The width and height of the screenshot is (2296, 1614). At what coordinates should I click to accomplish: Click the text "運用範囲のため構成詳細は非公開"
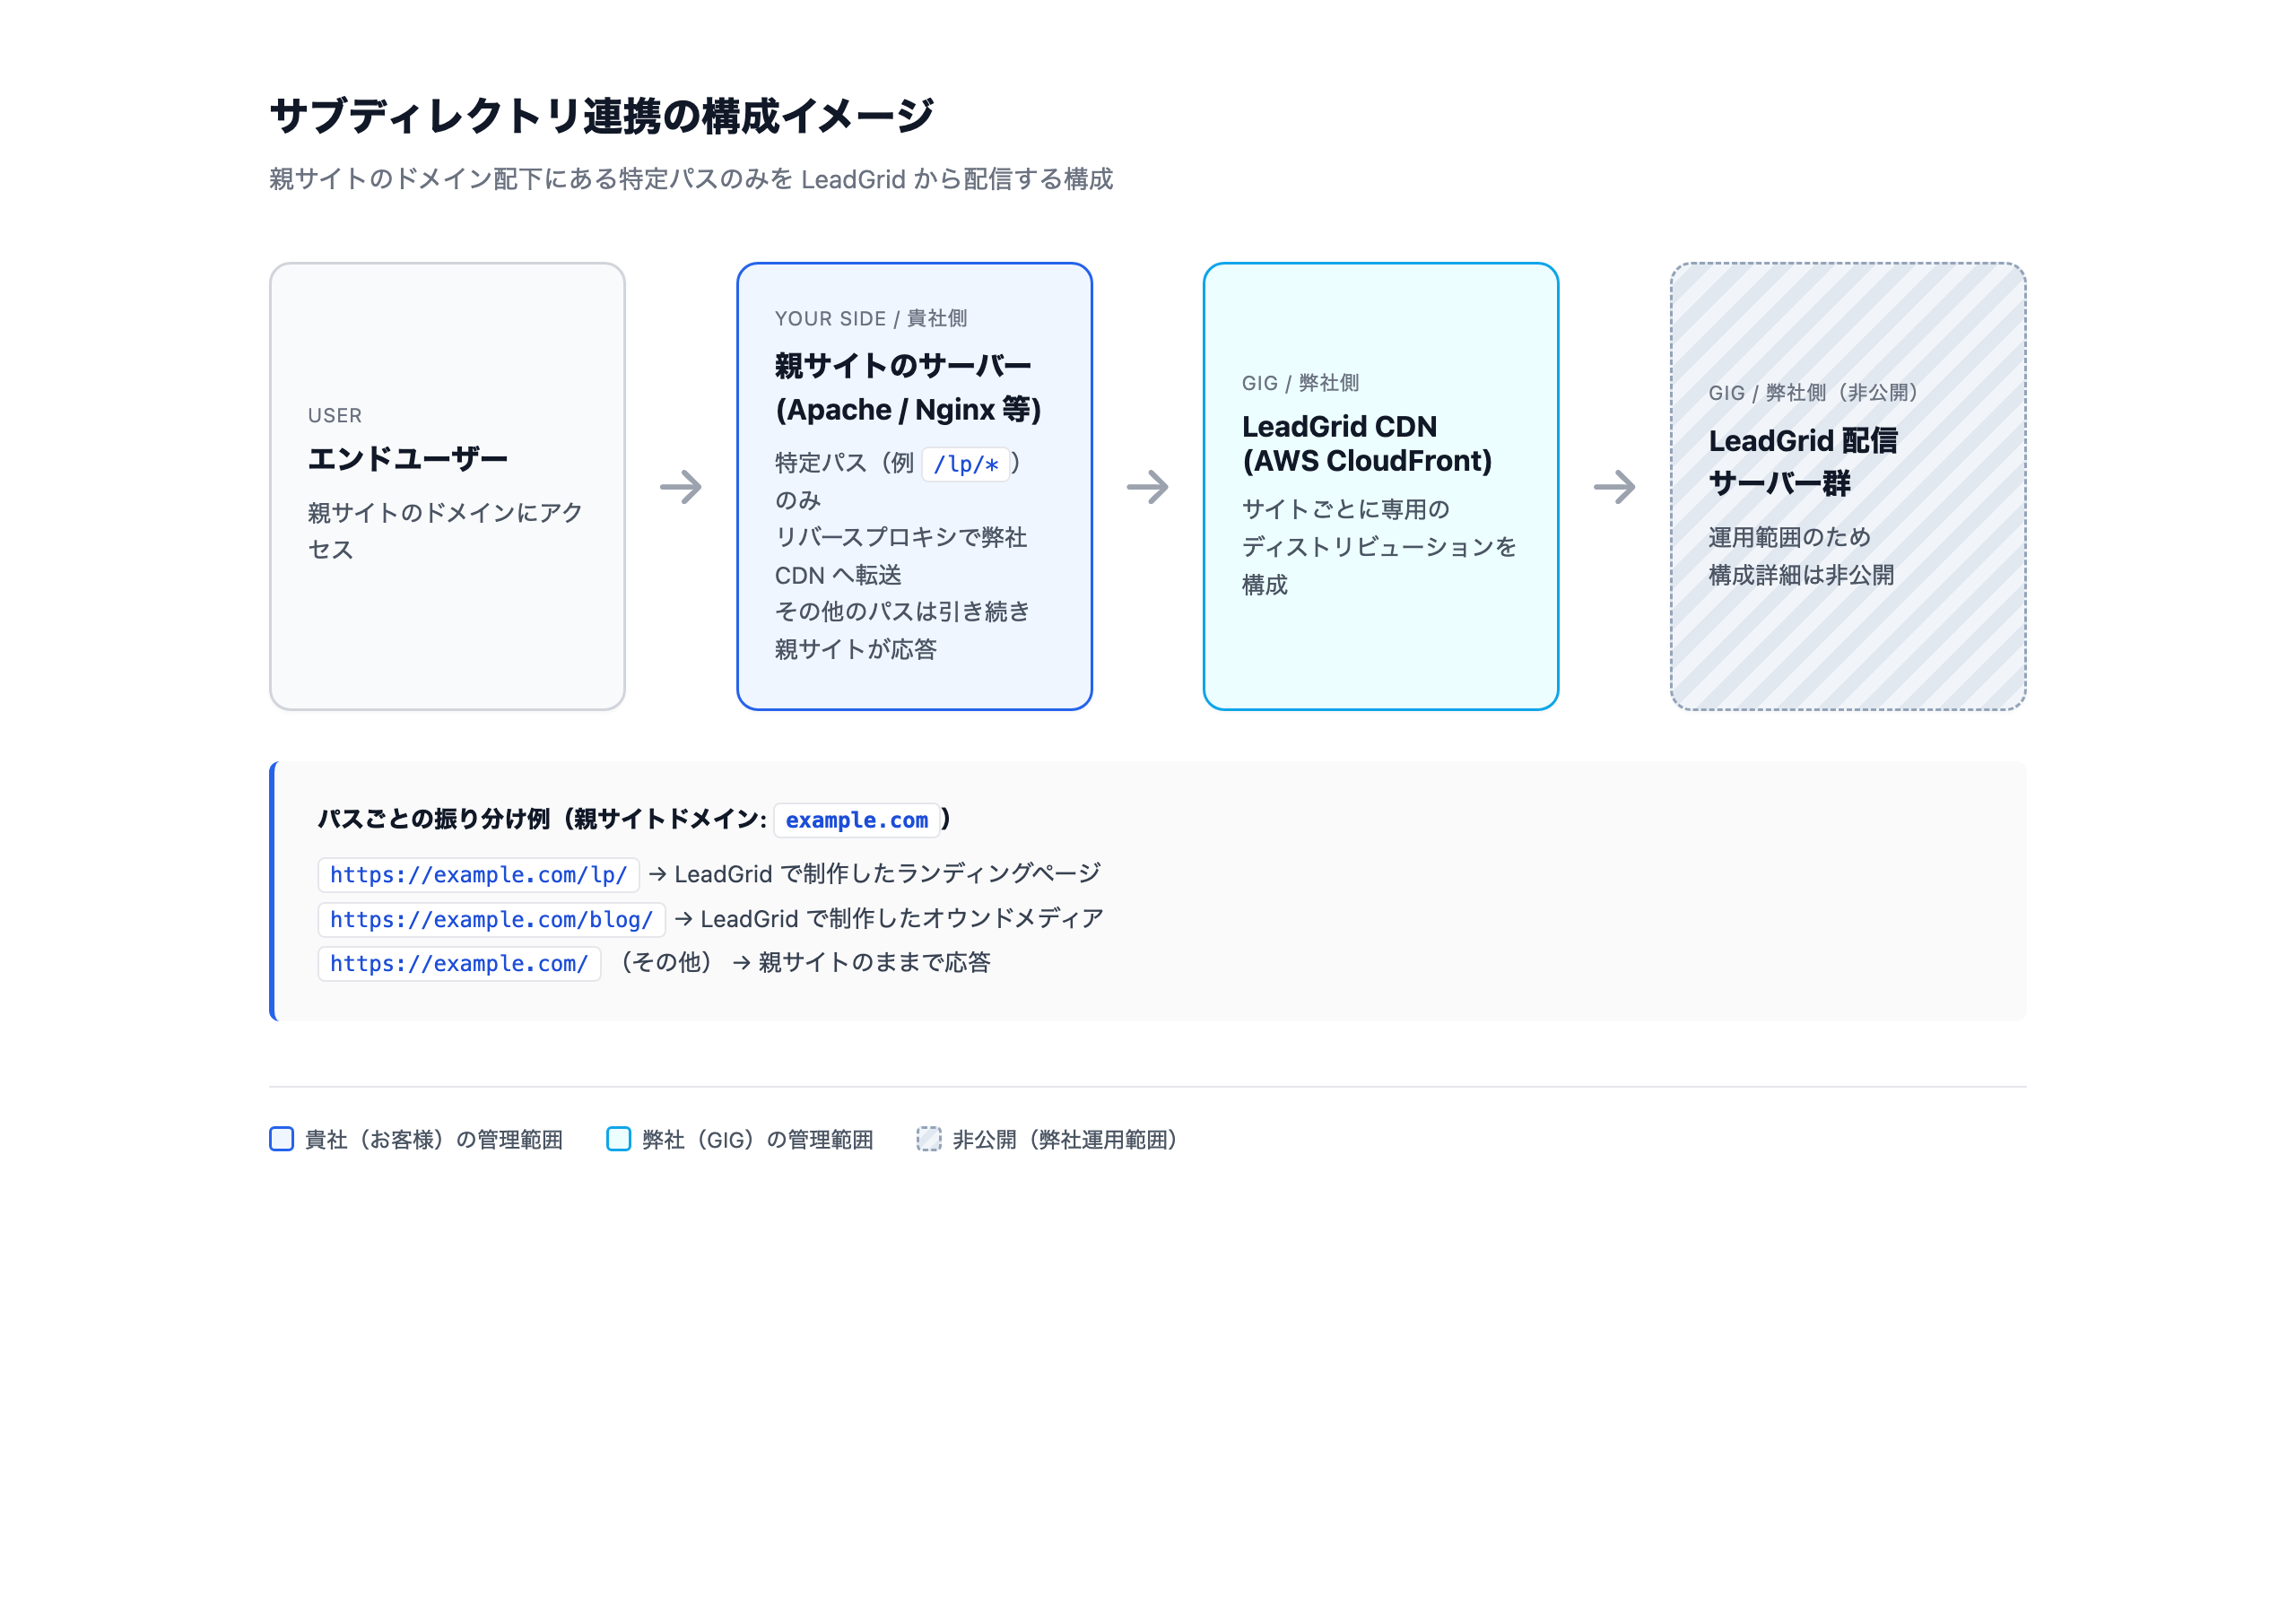[x=1801, y=556]
